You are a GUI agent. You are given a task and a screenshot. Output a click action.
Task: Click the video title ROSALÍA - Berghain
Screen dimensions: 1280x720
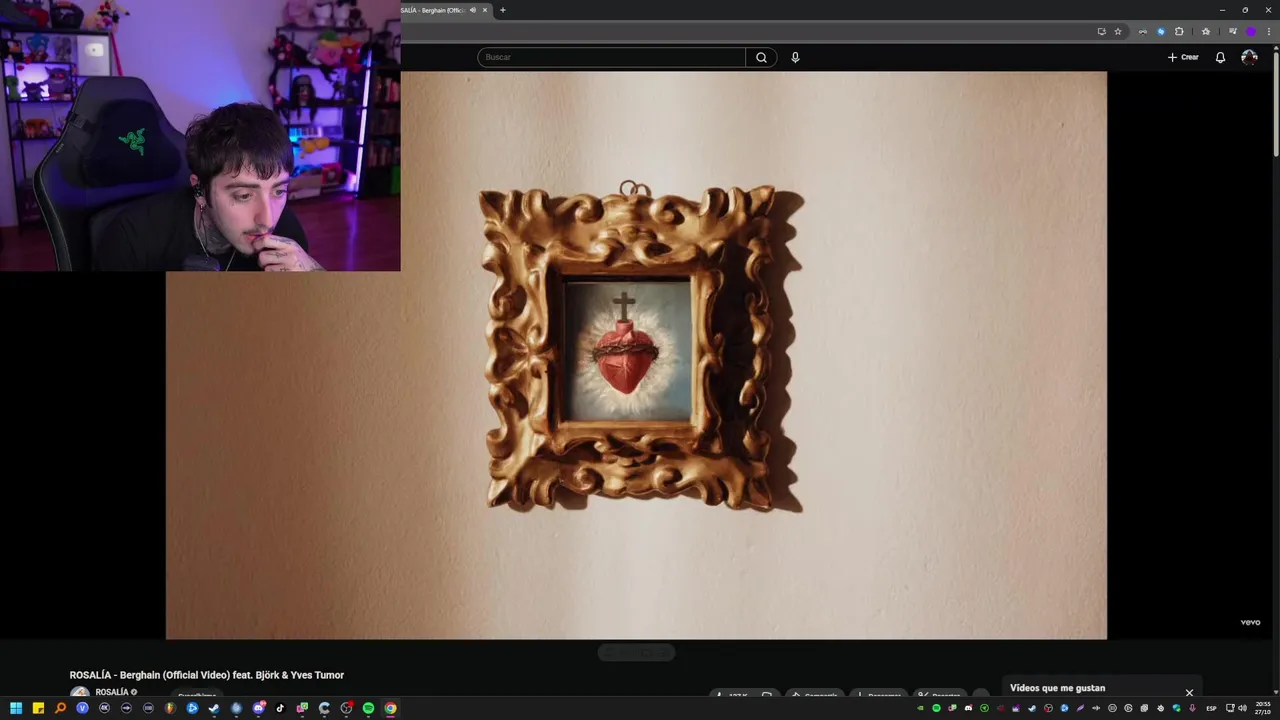pyautogui.click(x=207, y=675)
